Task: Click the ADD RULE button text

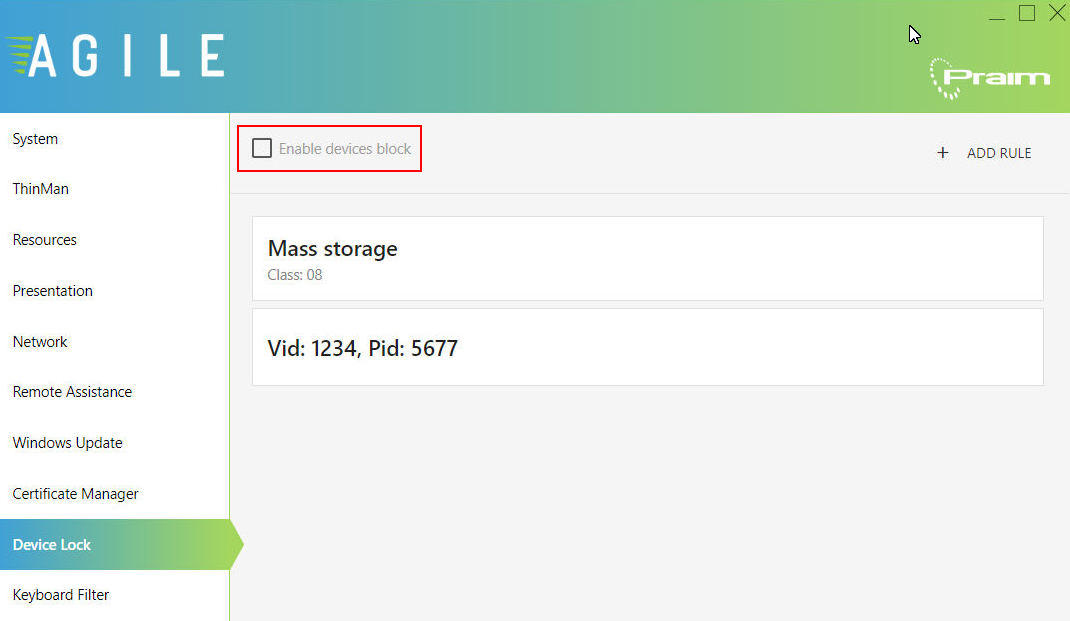Action: (x=998, y=153)
